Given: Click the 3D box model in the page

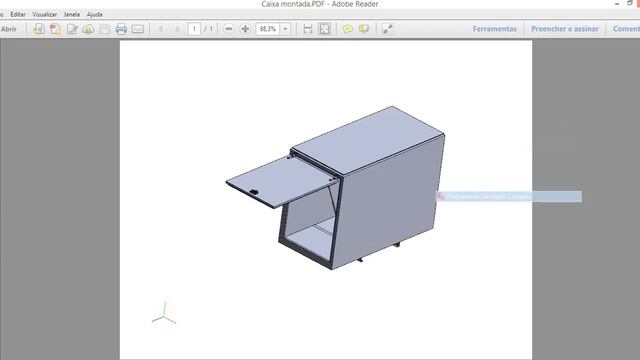Looking at the screenshot, I should point(336,188).
